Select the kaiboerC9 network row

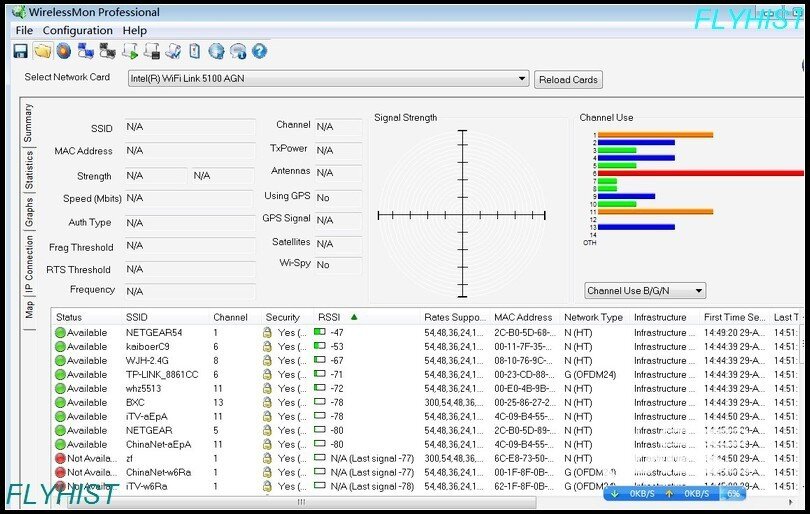(x=427, y=347)
